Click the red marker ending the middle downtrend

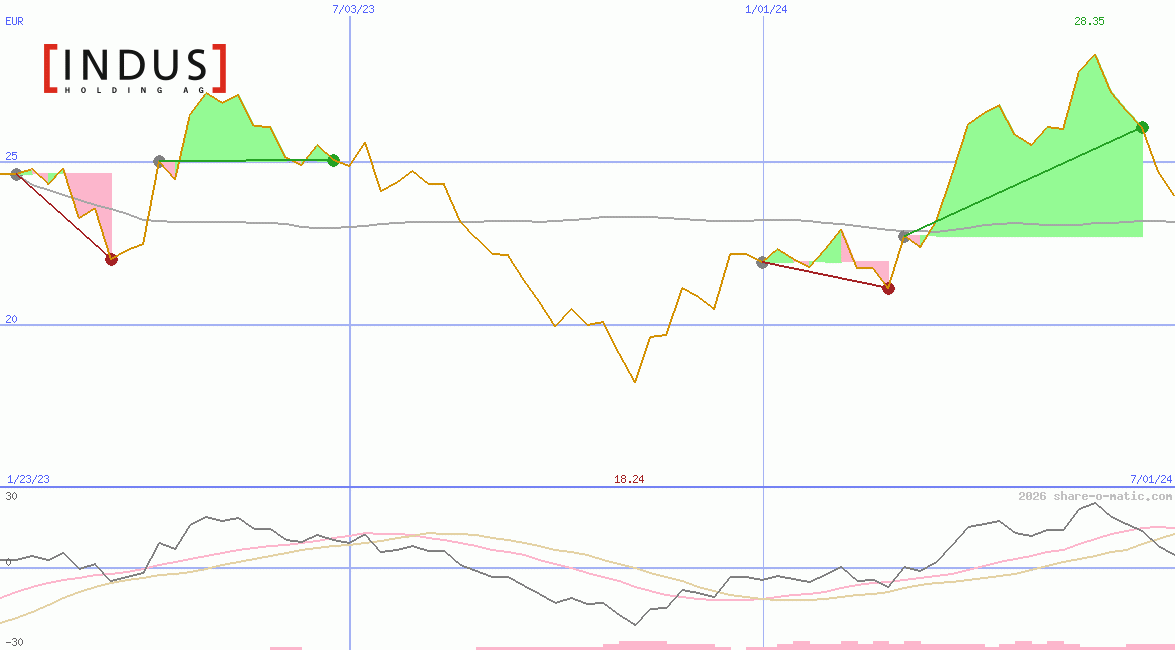coord(889,288)
